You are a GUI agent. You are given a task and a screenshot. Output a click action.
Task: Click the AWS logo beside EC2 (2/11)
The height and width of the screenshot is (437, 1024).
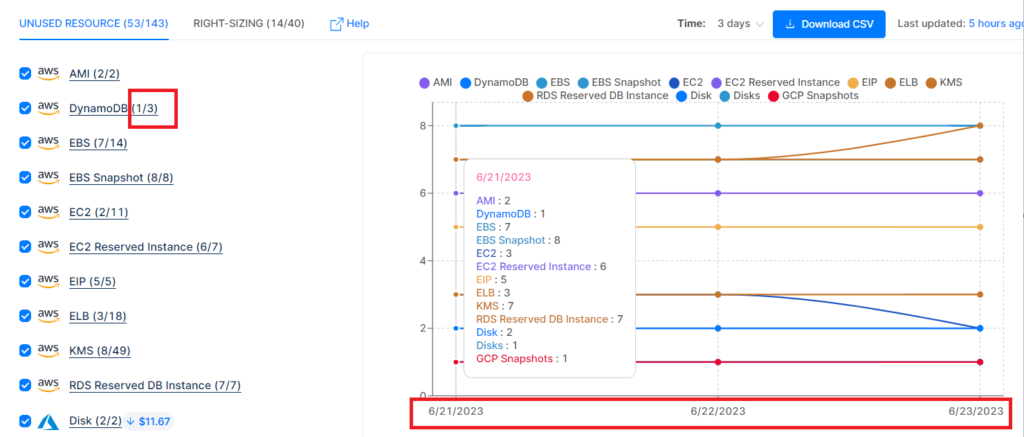pyautogui.click(x=48, y=212)
